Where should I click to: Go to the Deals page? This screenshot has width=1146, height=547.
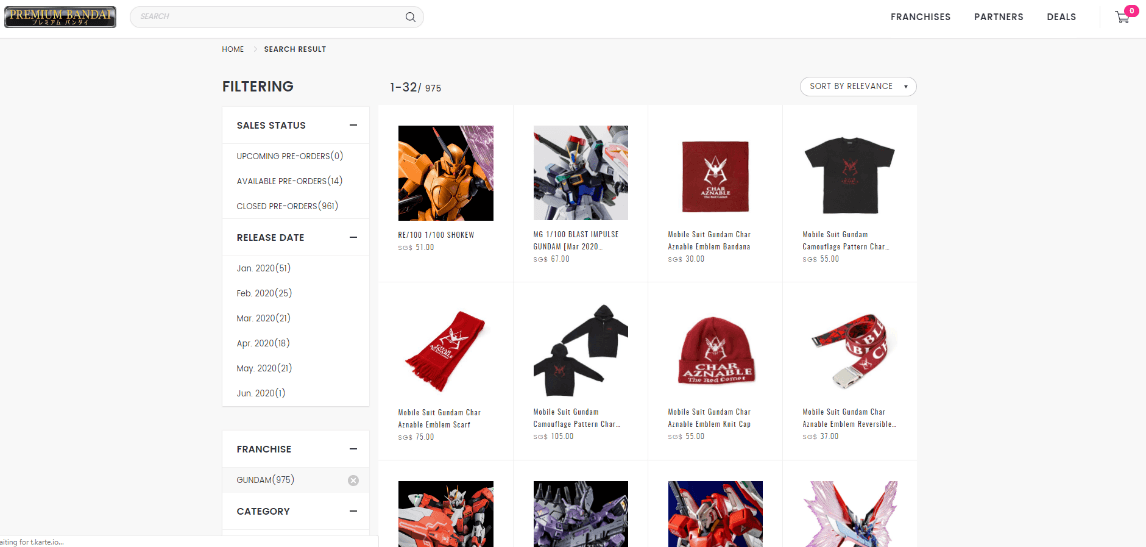click(x=1061, y=17)
